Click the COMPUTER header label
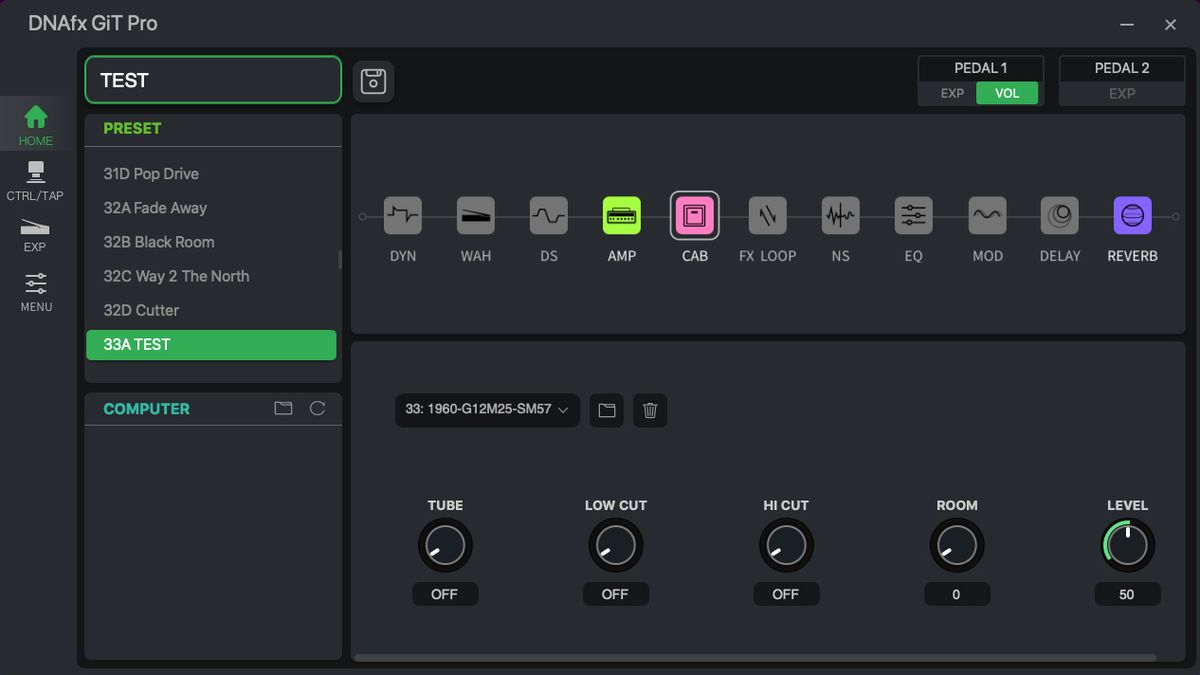 (146, 409)
